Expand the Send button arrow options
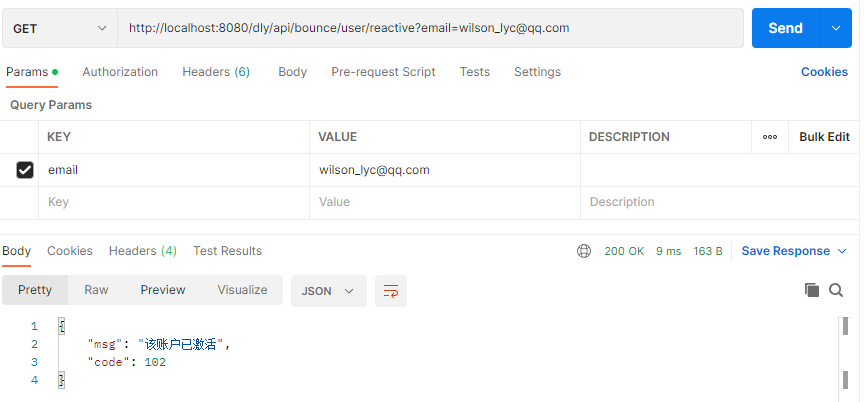 (836, 28)
